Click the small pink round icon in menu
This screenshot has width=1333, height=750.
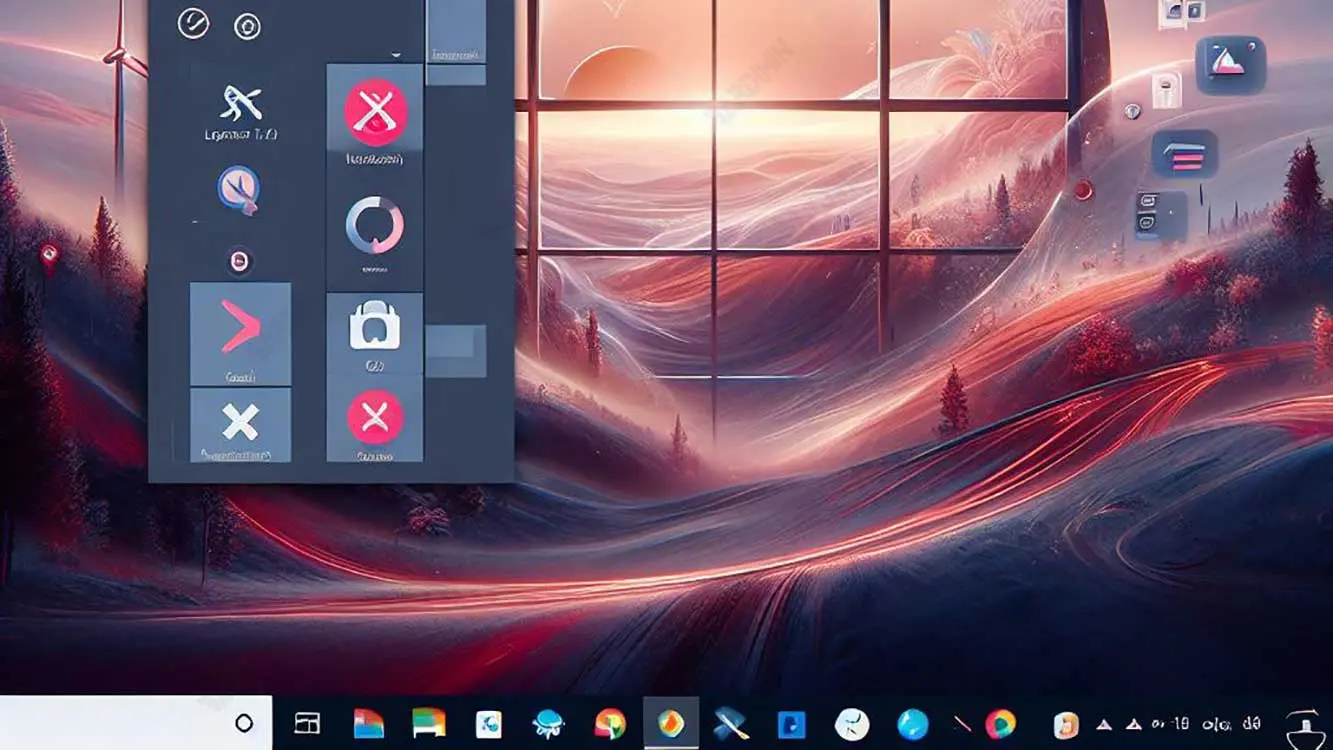[x=239, y=262]
